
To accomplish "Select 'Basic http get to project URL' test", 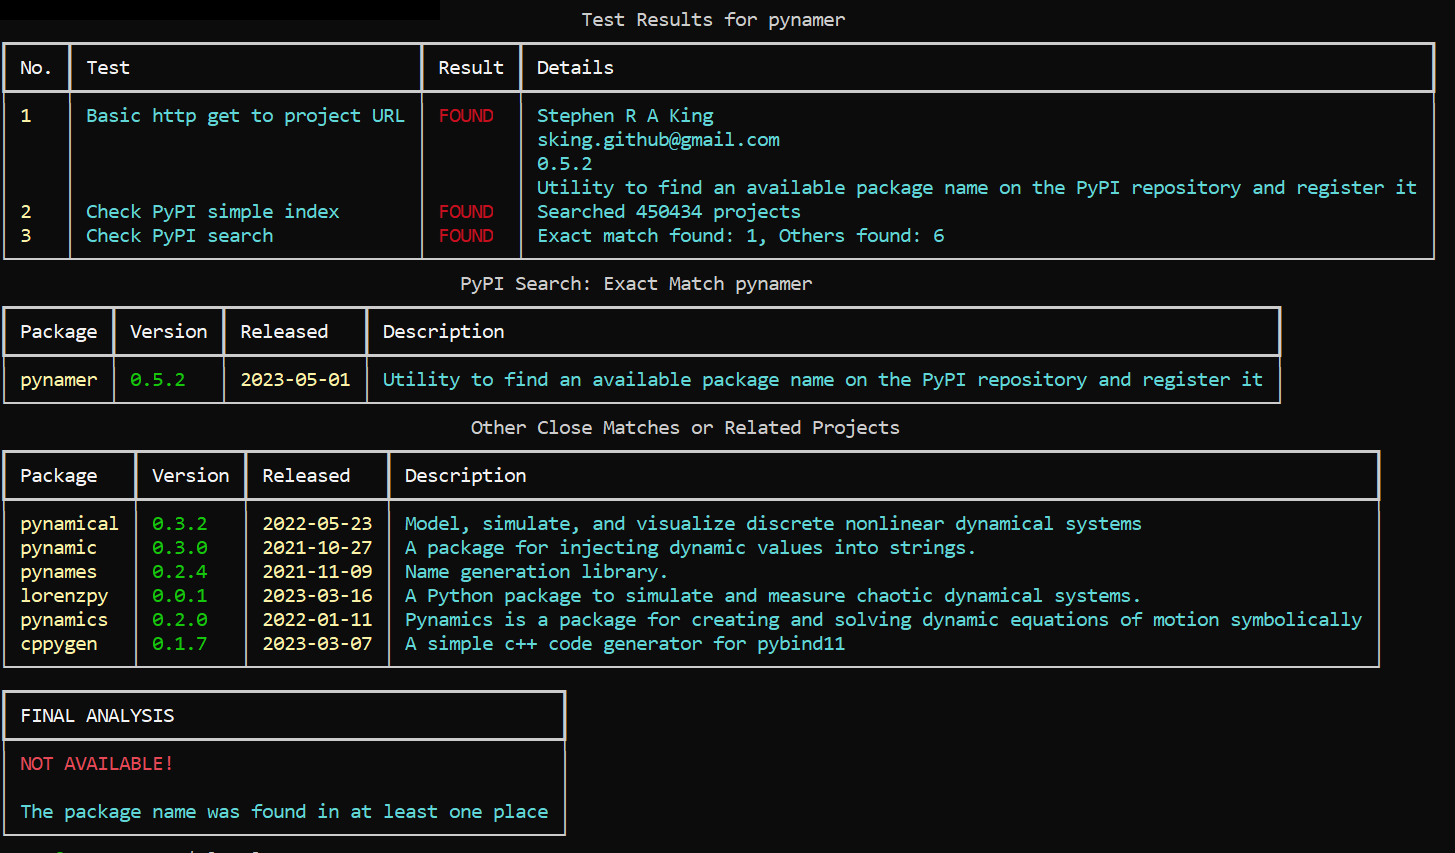I will [x=245, y=116].
